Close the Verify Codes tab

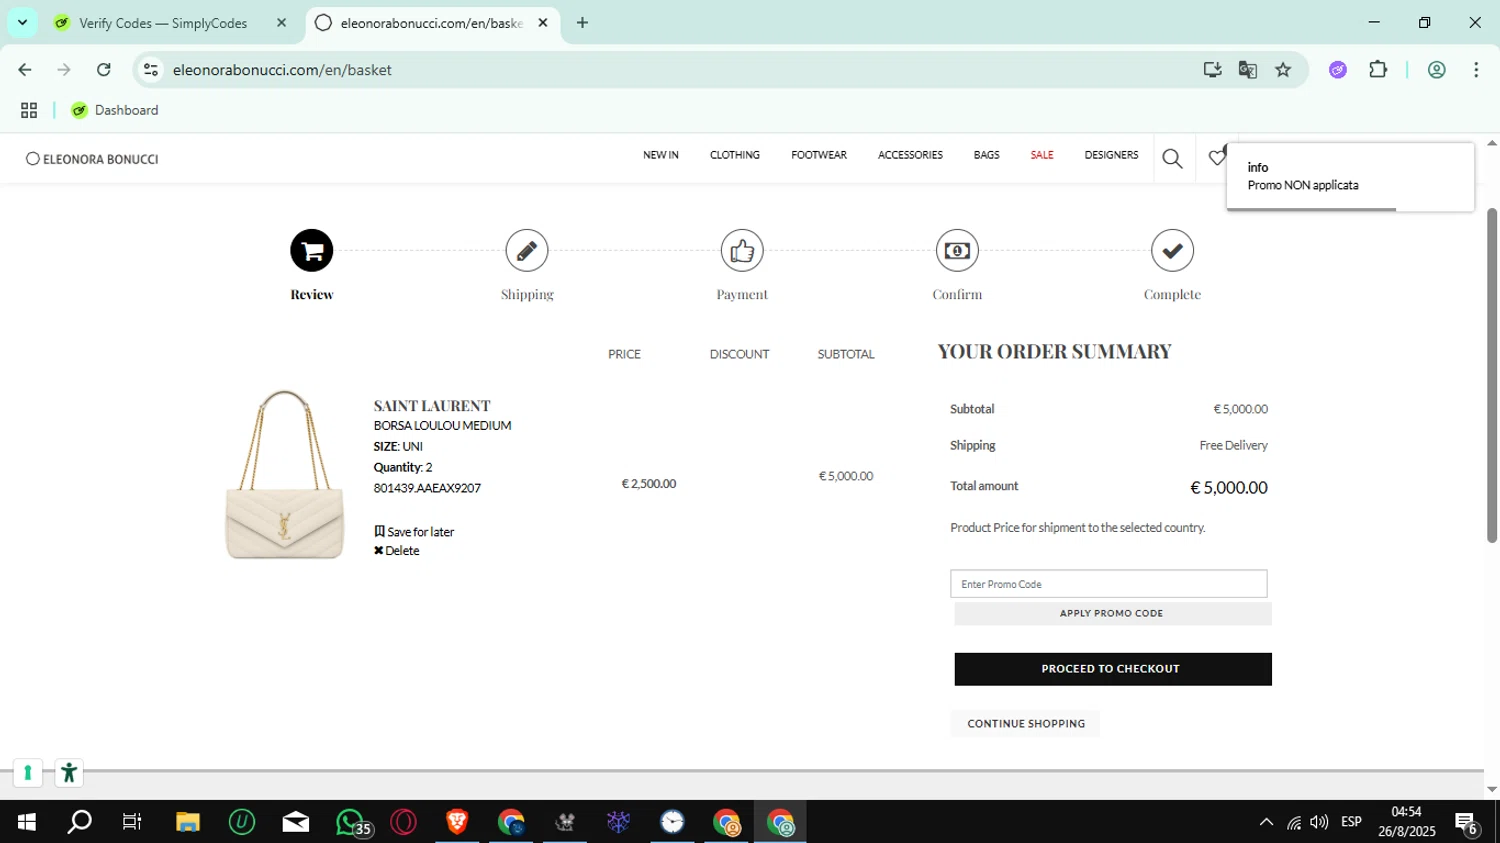[281, 22]
